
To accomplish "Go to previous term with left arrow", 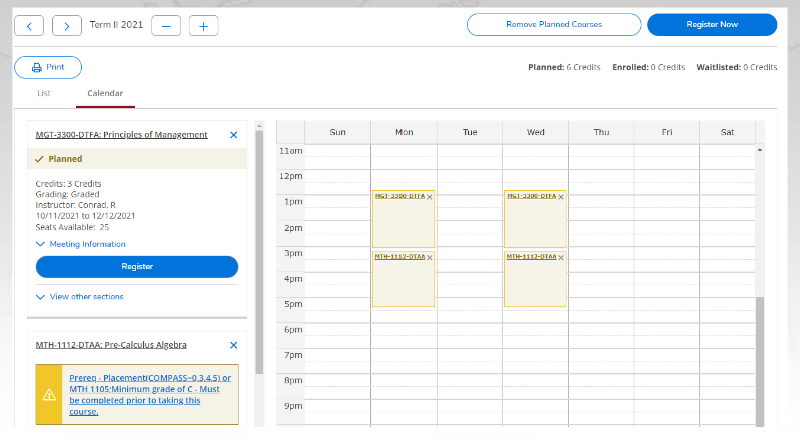I will [29, 26].
